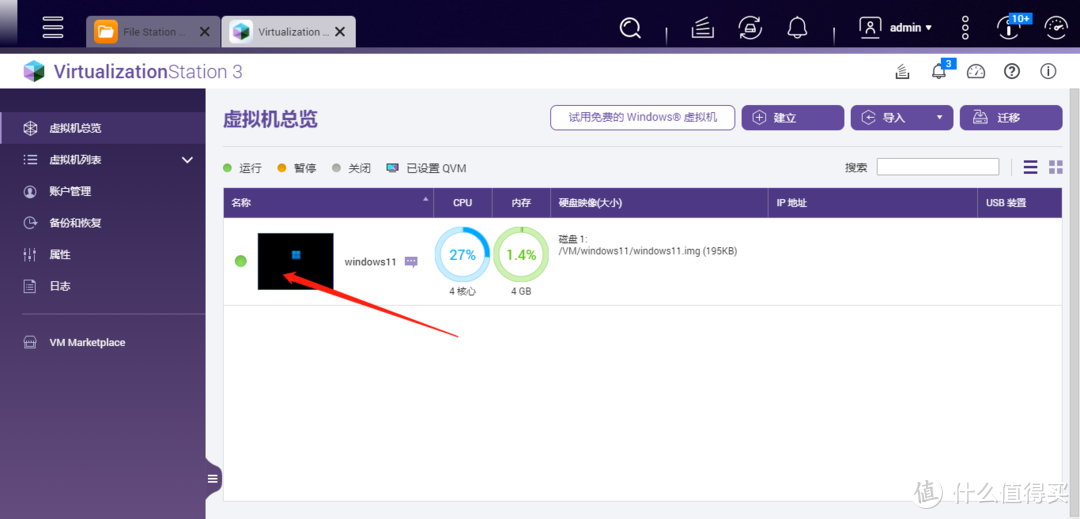
Task: Click the 建立 create button
Action: click(793, 118)
